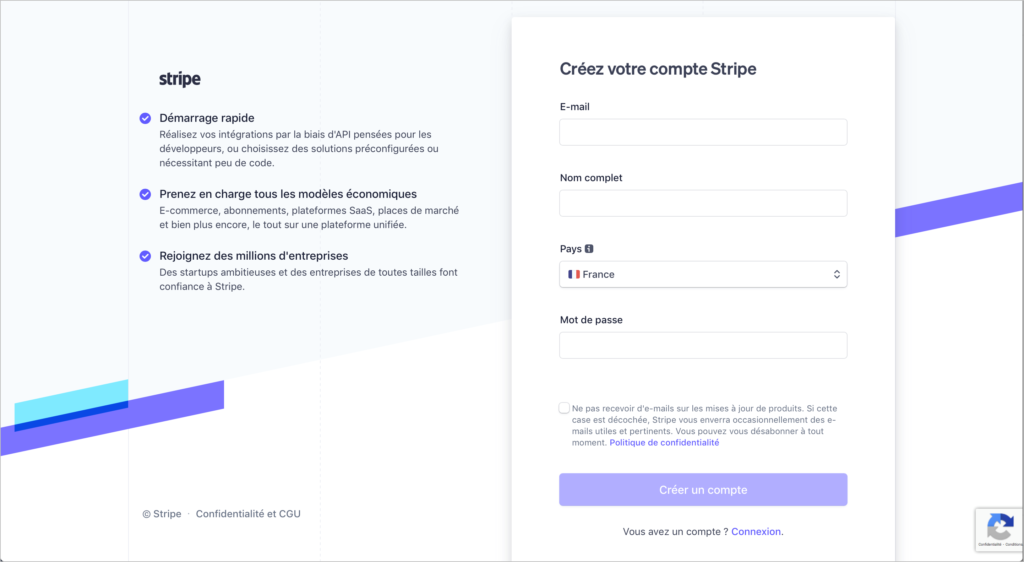The image size is (1024, 562).
Task: Focus the Mot de passe field
Action: tap(703, 345)
